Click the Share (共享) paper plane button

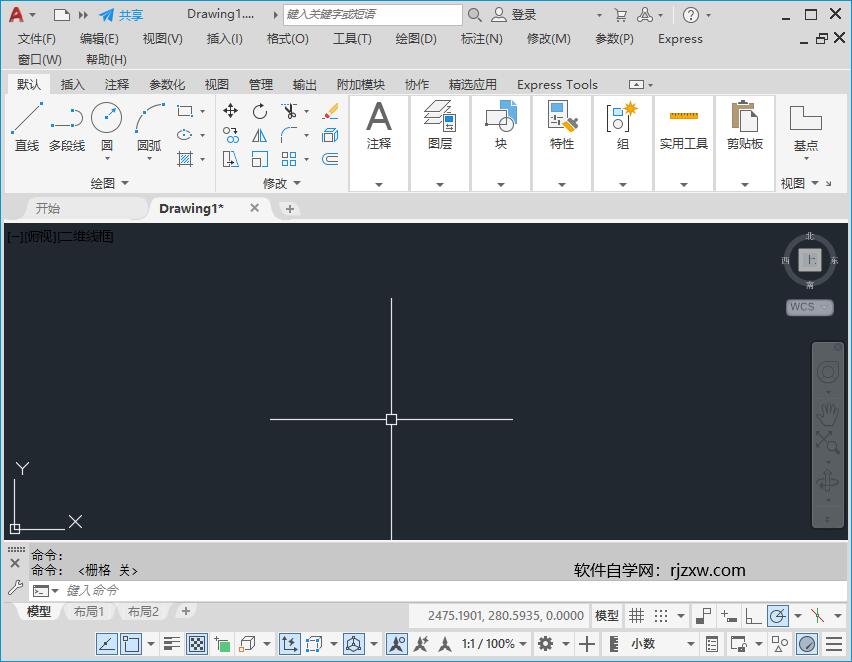121,15
